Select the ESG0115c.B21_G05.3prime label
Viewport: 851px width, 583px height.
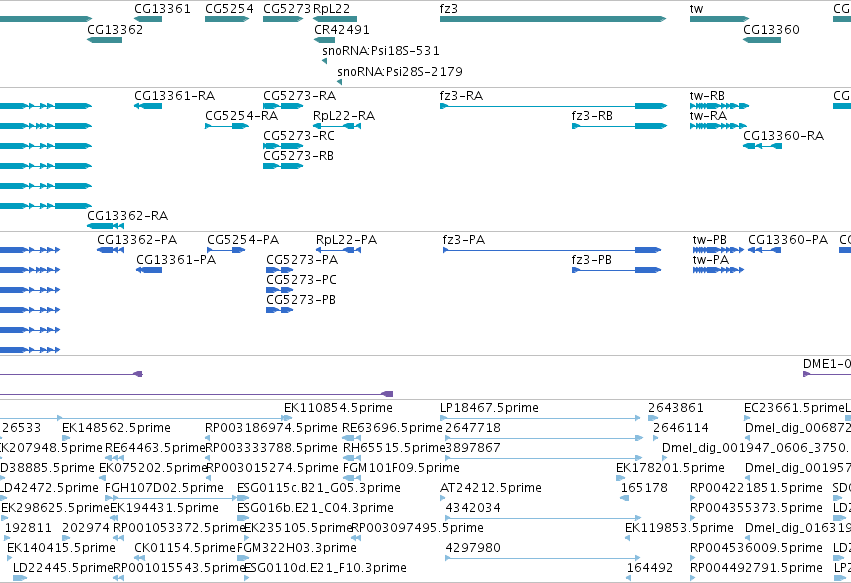319,488
